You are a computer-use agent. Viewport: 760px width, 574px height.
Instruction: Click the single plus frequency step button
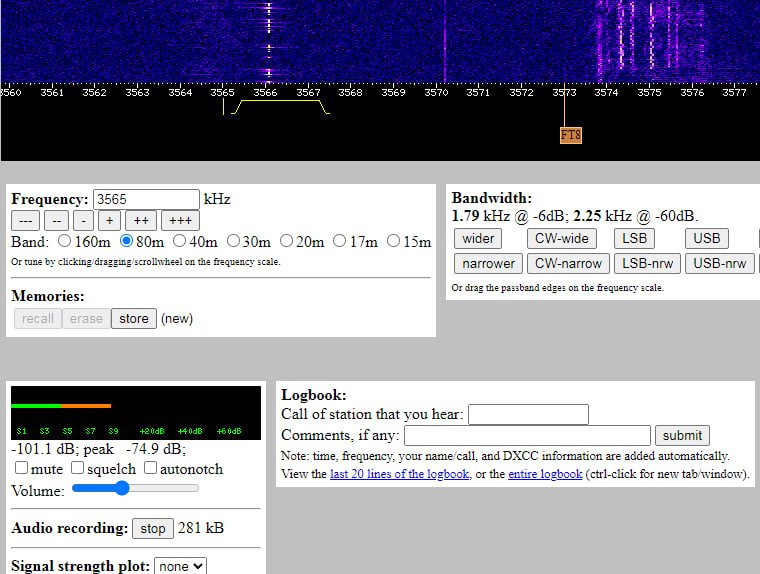point(109,220)
